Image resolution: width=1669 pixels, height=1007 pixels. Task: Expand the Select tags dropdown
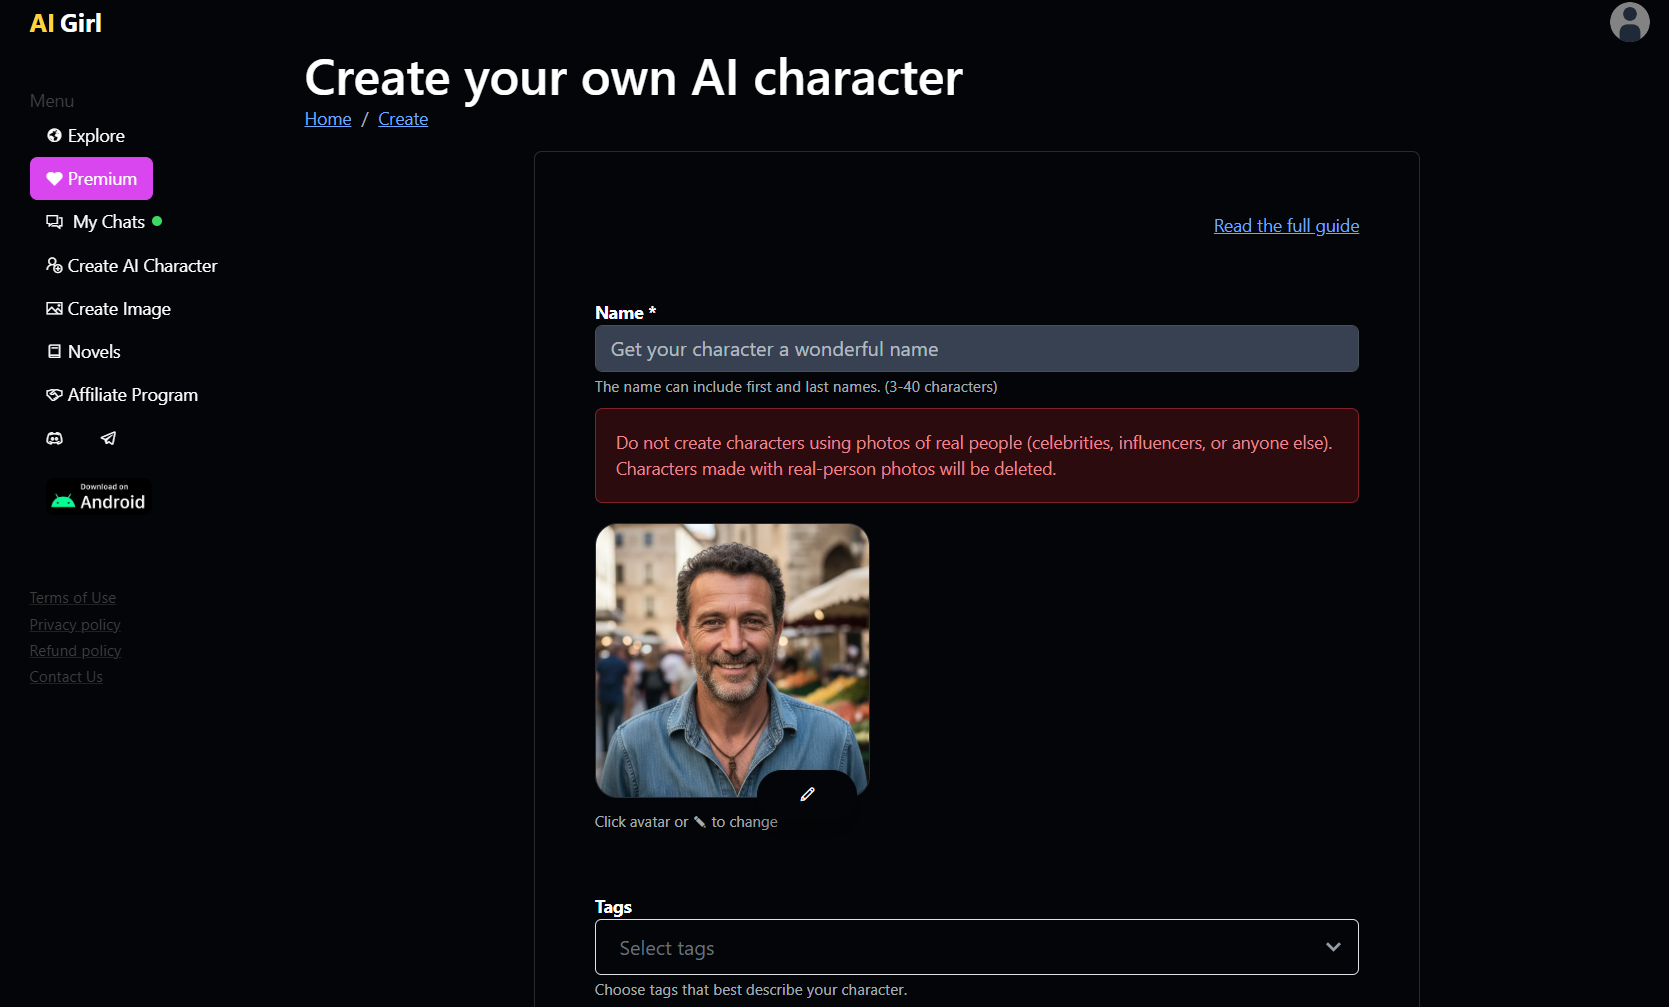pyautogui.click(x=977, y=947)
